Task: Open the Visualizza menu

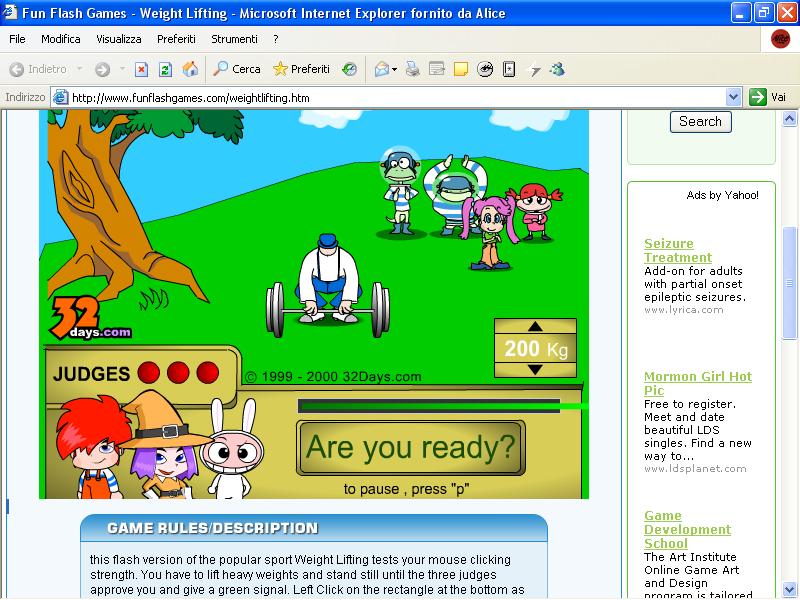Action: (119, 39)
